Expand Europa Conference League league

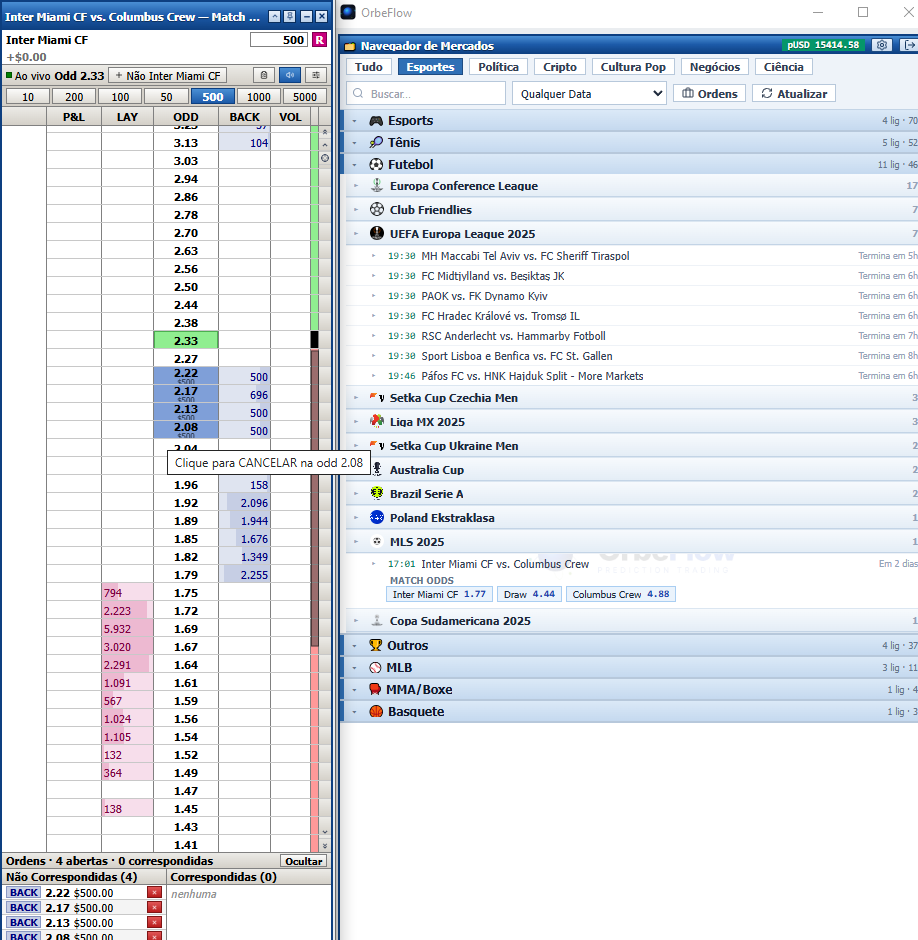coord(356,186)
